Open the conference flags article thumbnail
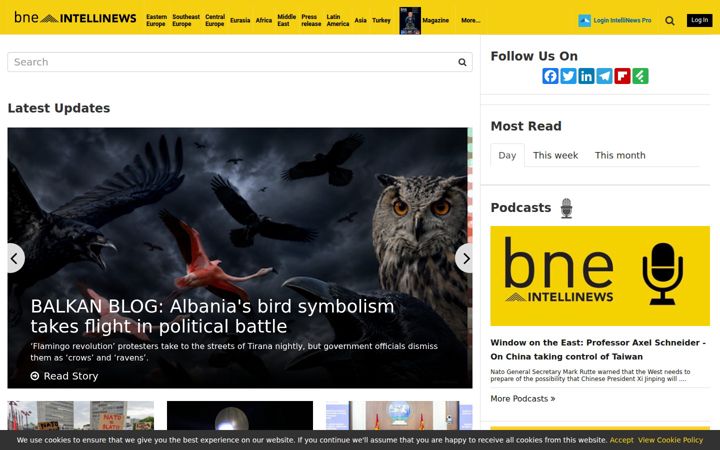This screenshot has width=720, height=450. coord(399,416)
